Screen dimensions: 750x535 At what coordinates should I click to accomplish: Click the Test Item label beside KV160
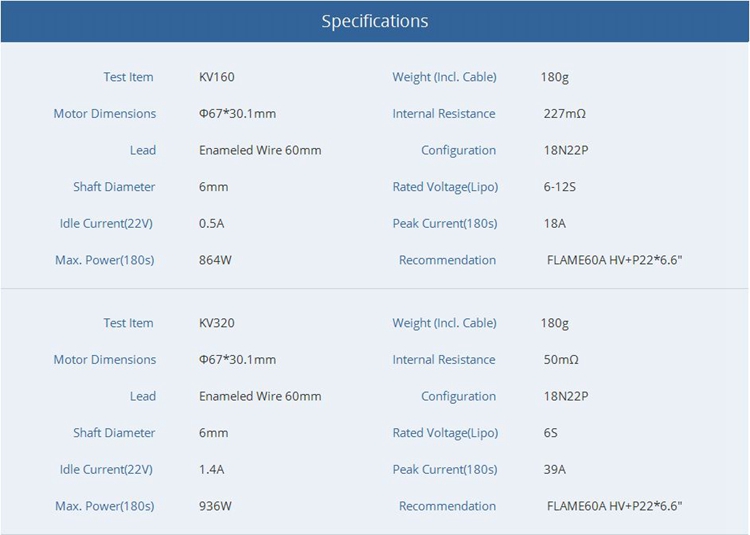(x=129, y=77)
